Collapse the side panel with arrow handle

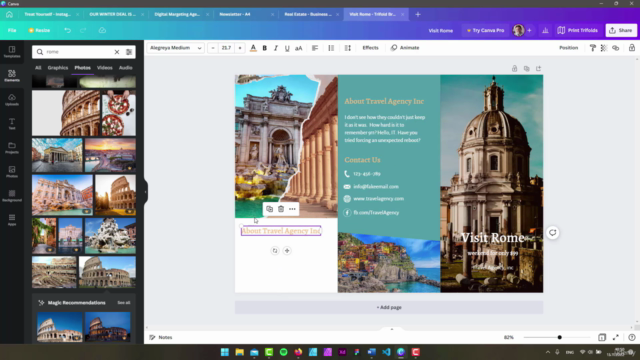[x=146, y=192]
